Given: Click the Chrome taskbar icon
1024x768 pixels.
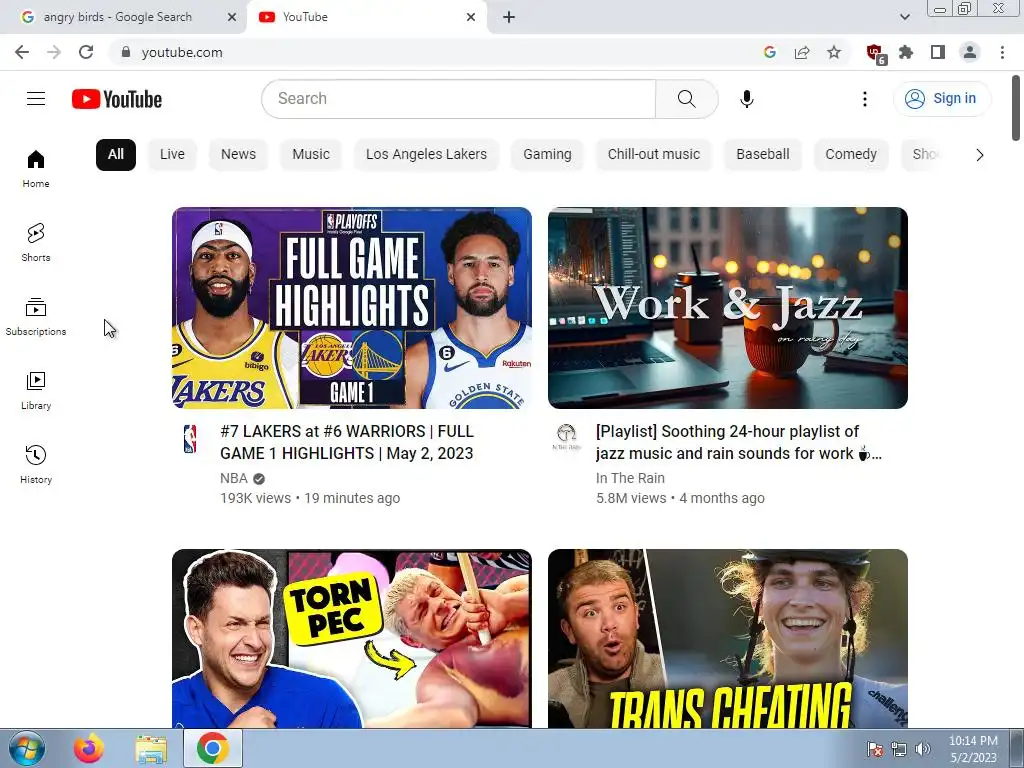Looking at the screenshot, I should tap(213, 748).
